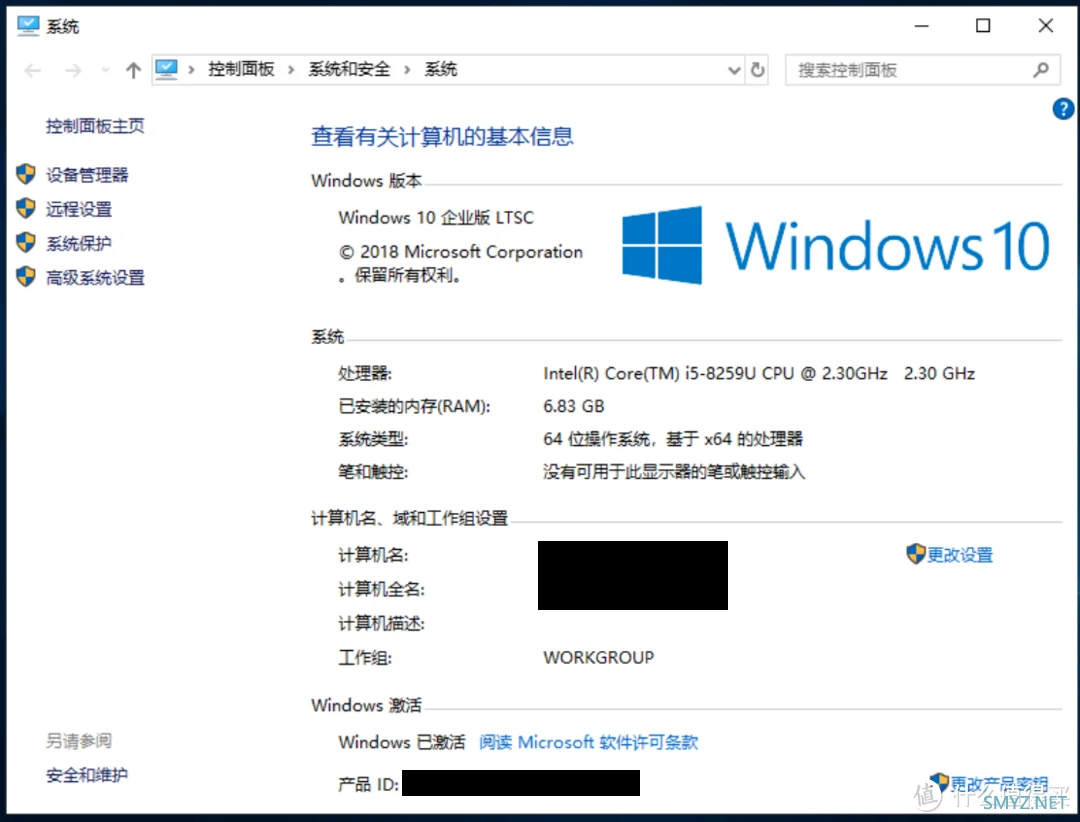The image size is (1080, 822).
Task: Click shield icon beside 设备管理器
Action: 25,174
